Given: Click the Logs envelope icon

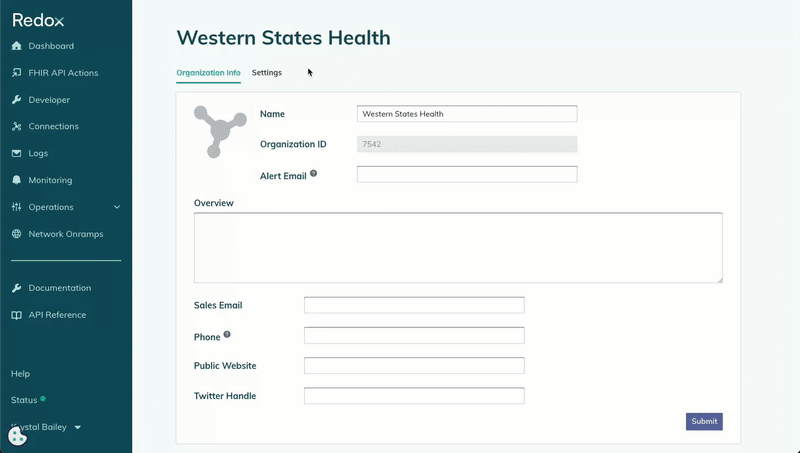Looking at the screenshot, I should click(x=16, y=153).
